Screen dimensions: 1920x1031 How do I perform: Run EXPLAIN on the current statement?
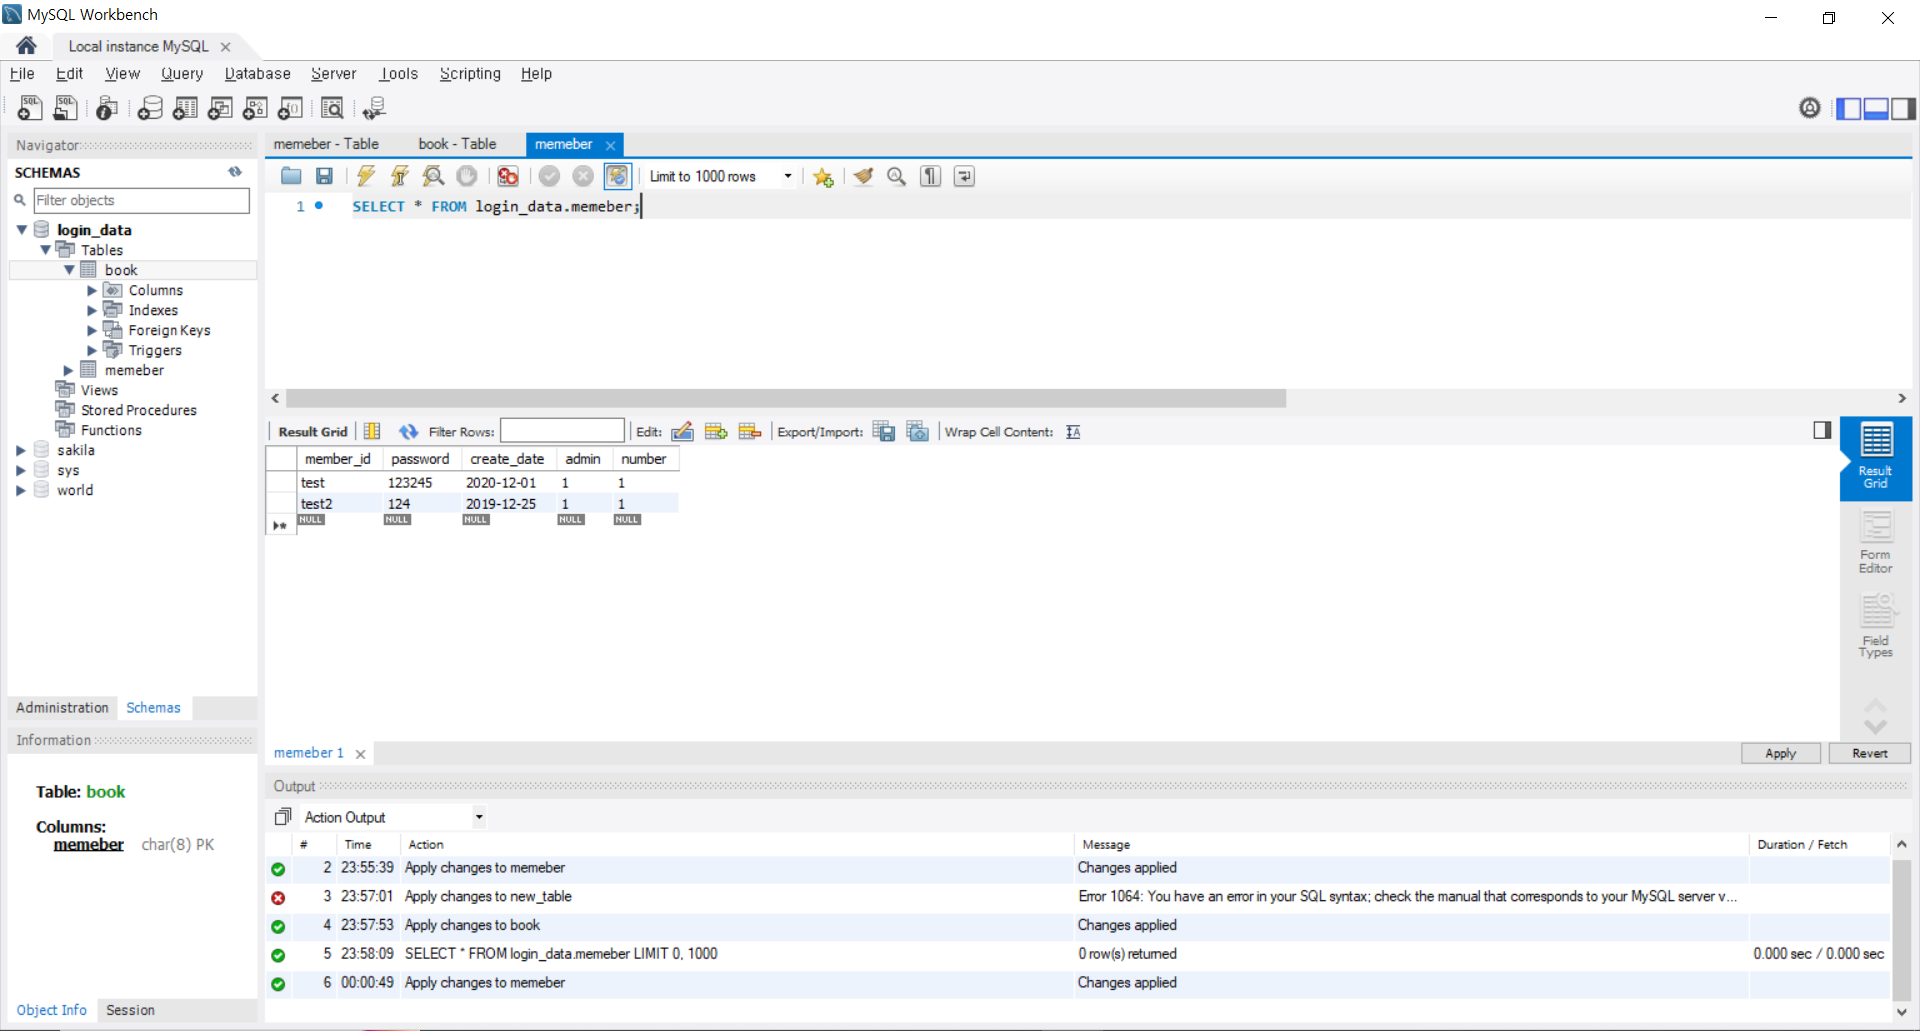433,176
